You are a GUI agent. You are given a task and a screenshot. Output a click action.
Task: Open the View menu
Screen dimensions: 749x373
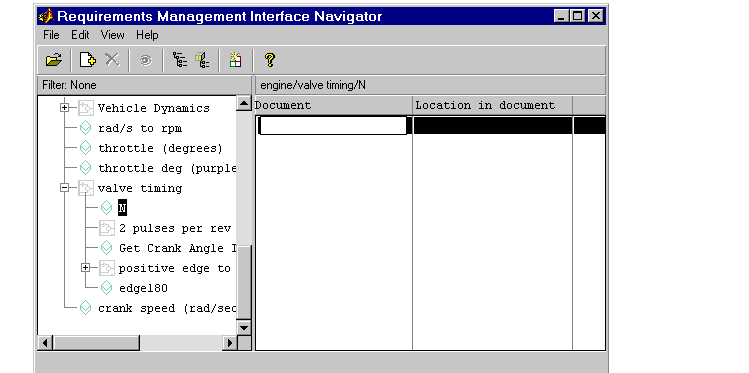[112, 35]
